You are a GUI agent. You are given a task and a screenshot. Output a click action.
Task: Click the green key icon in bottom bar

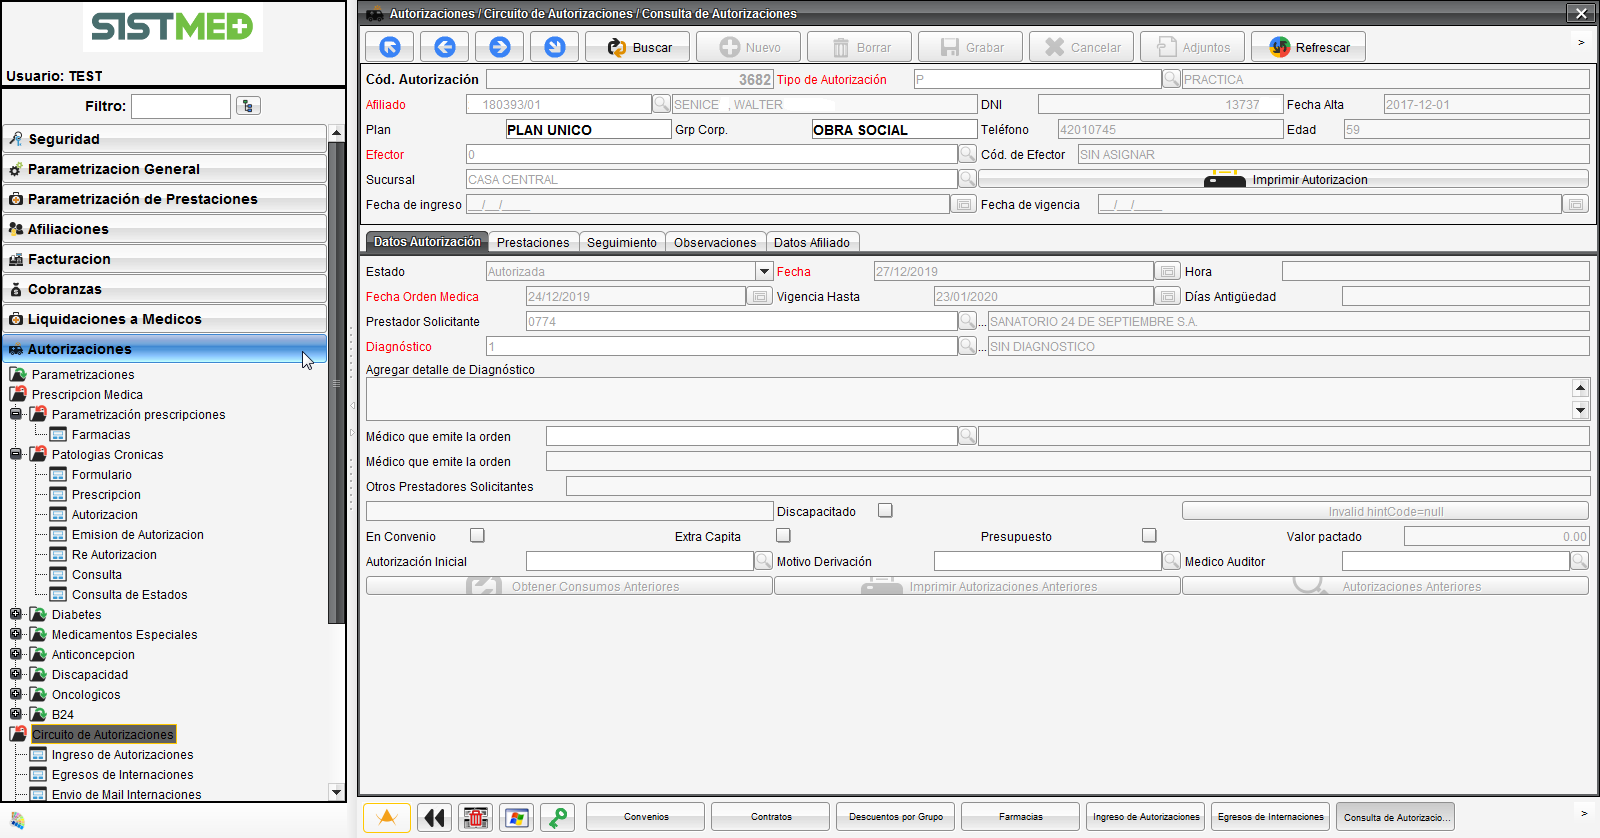[x=558, y=817]
